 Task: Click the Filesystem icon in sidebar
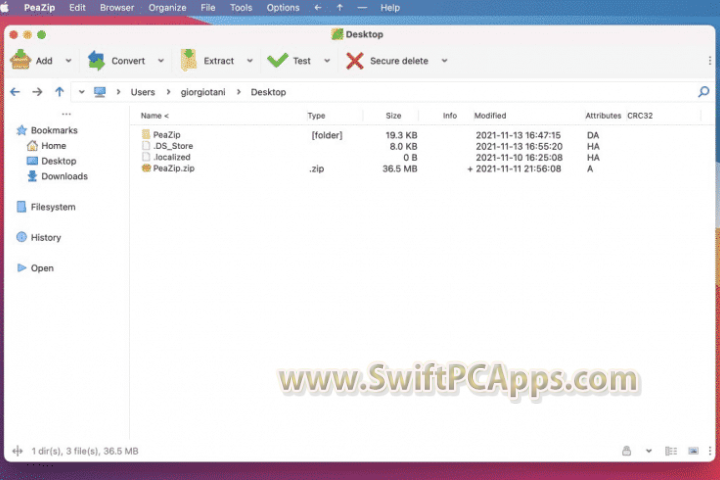click(x=21, y=207)
